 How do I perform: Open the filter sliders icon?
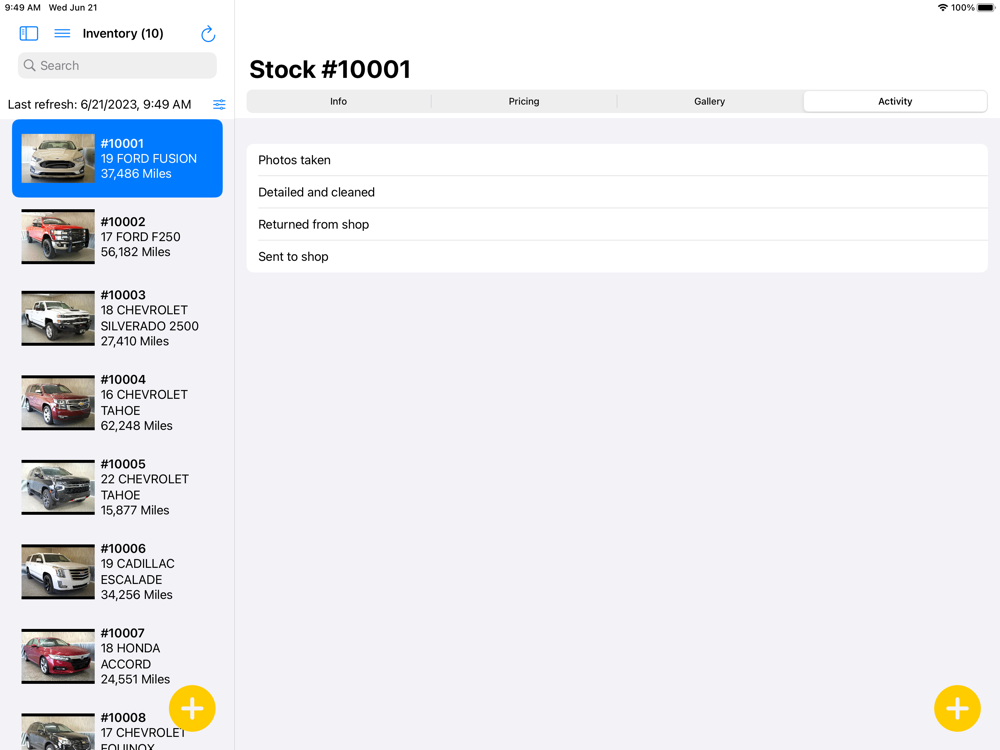[219, 104]
